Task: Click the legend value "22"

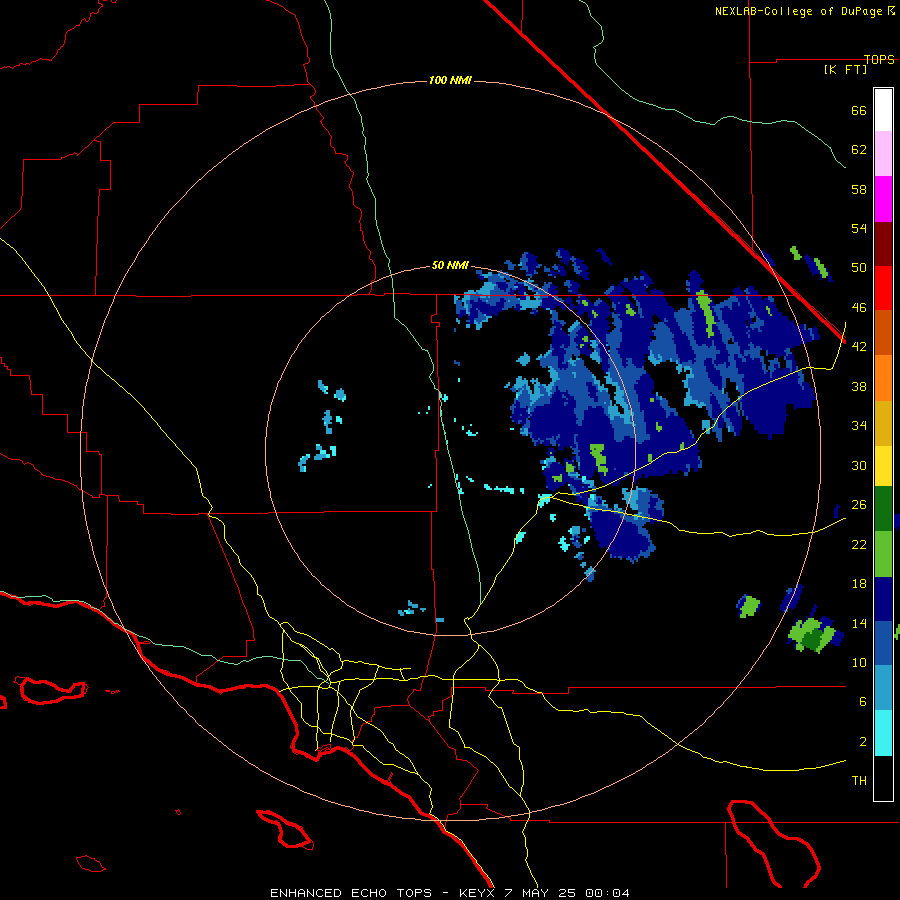Action: [859, 544]
